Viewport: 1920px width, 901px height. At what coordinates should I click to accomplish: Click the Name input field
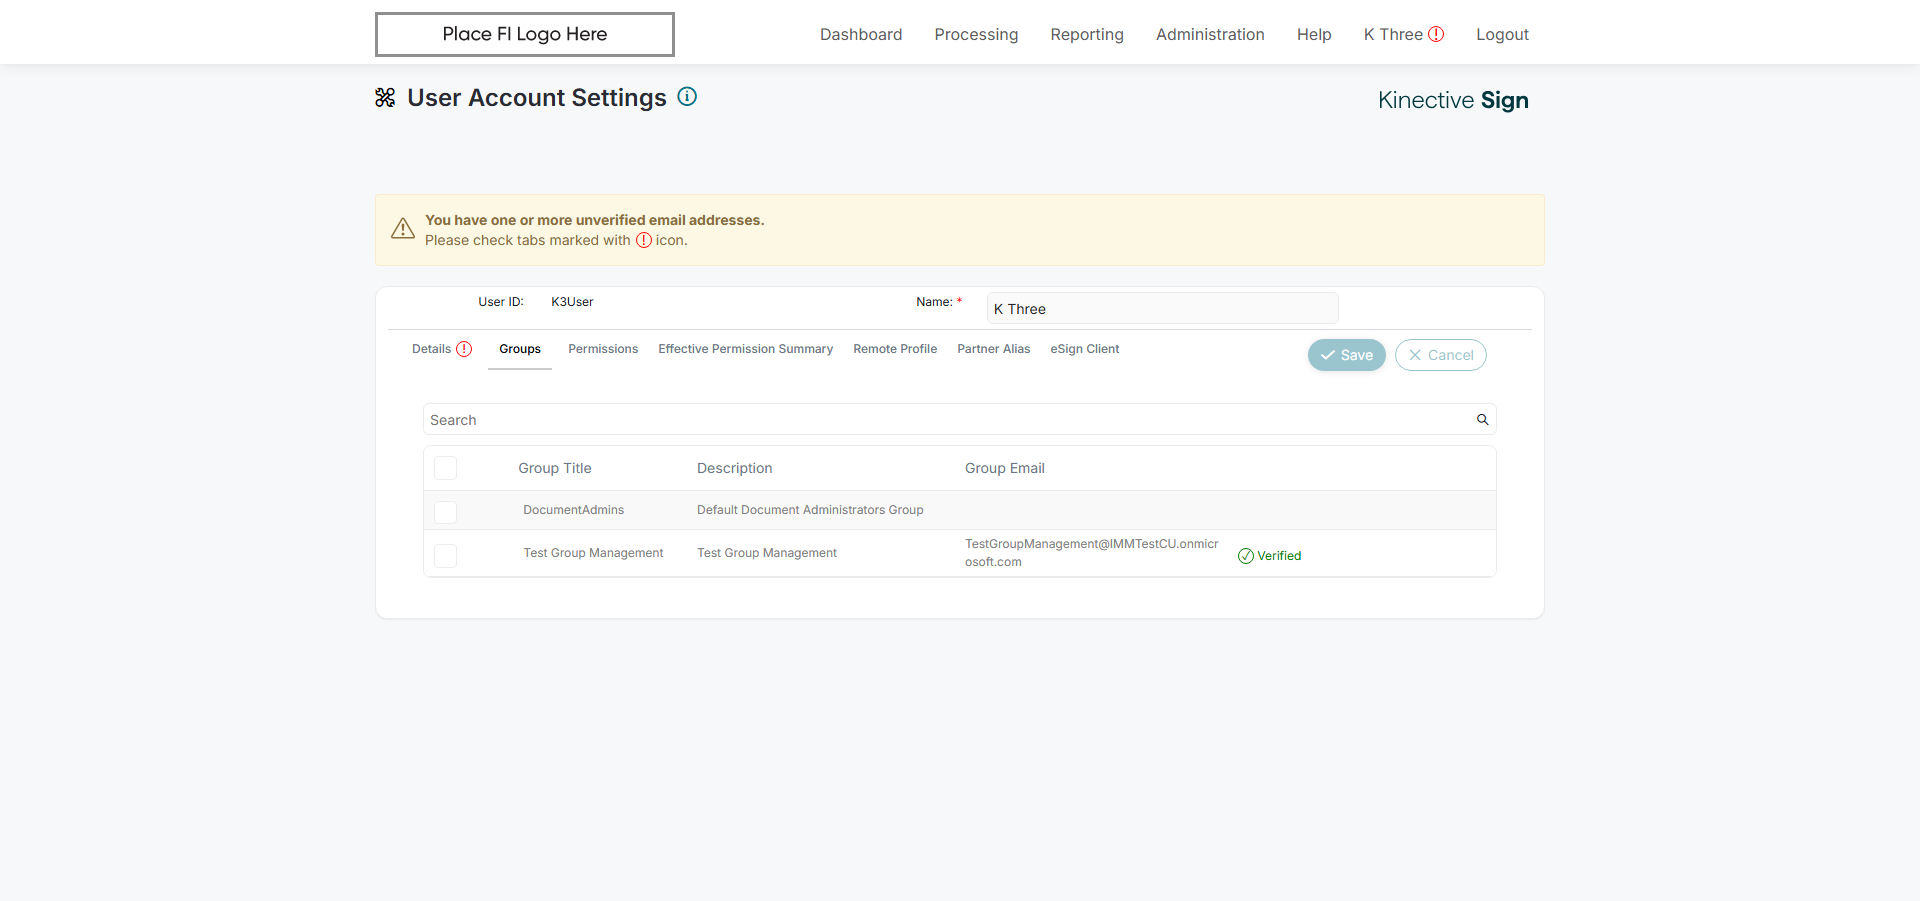point(1162,309)
